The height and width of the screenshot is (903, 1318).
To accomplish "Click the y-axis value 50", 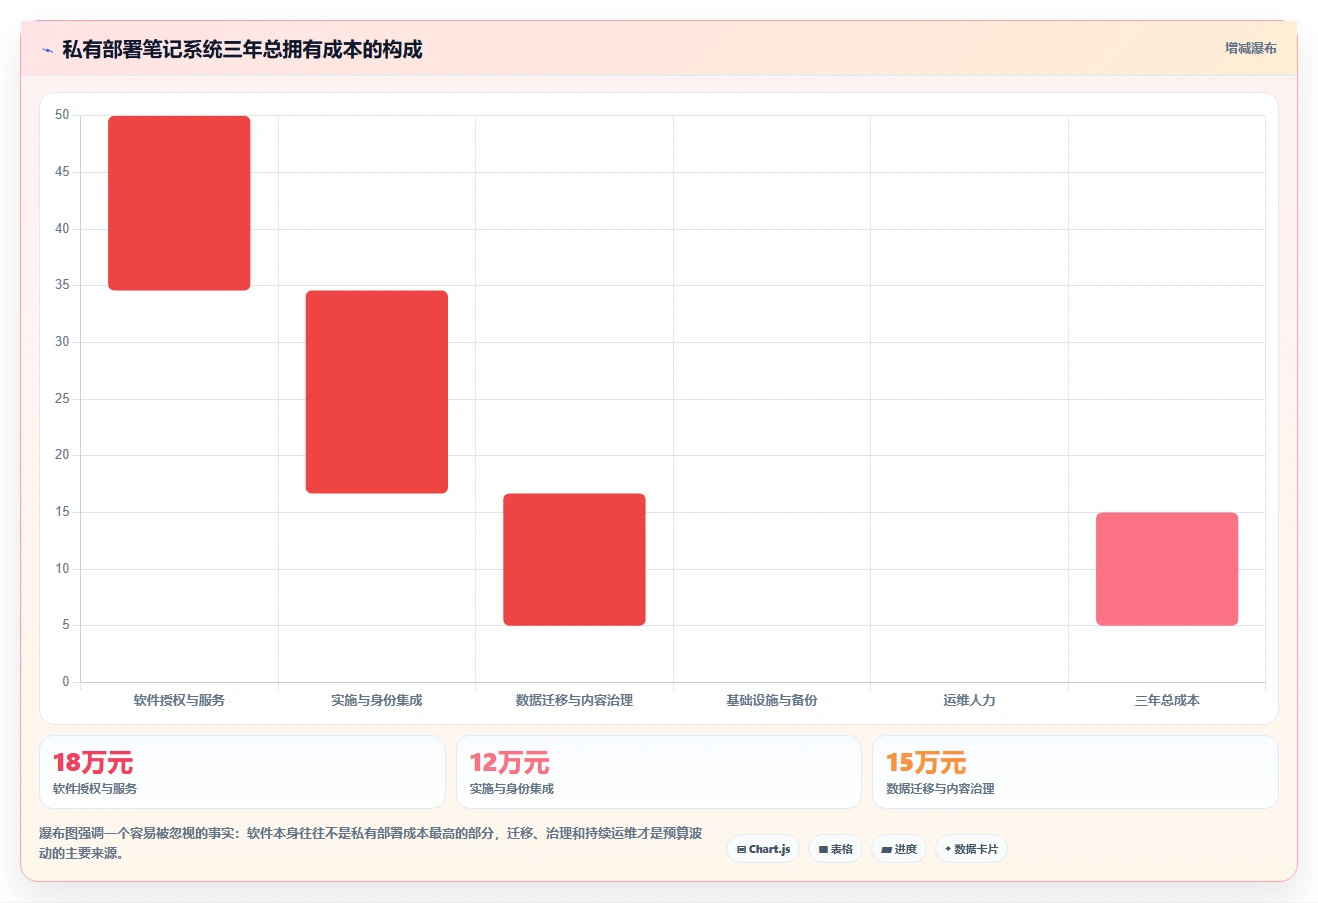I will [x=62, y=115].
